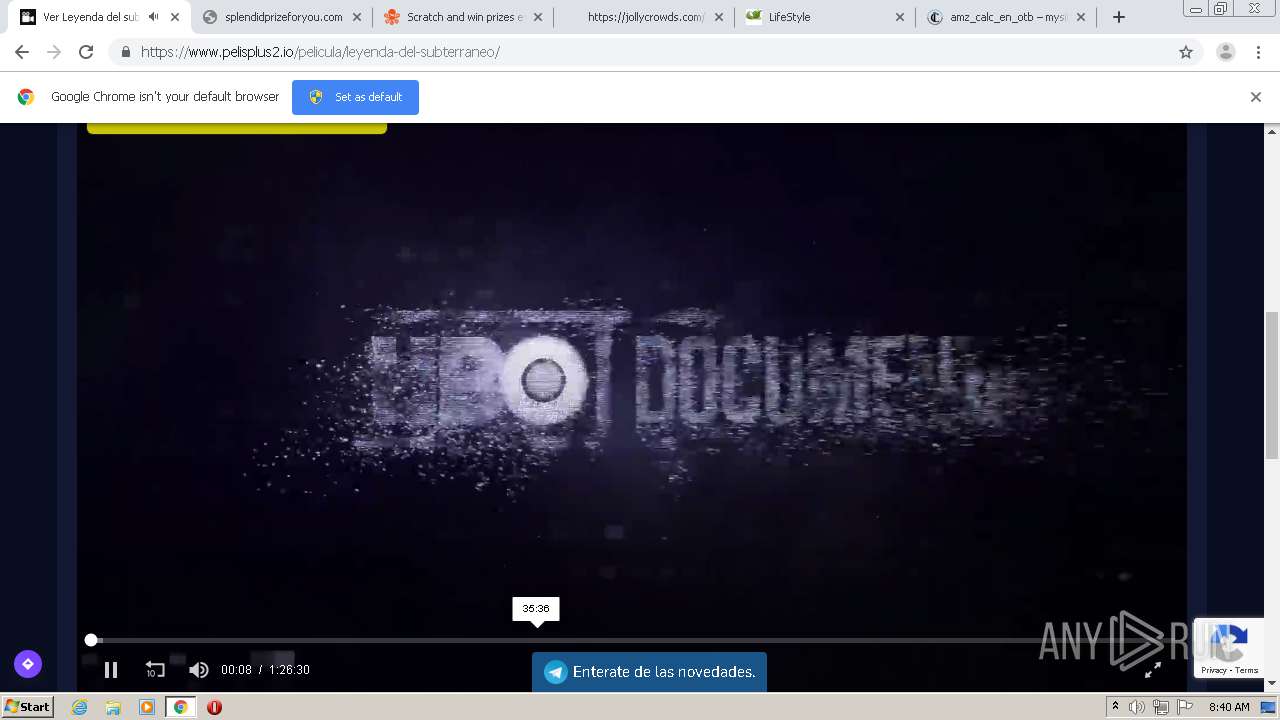This screenshot has width=1280, height=720.
Task: Switch to amz_calc_en_otb tab
Action: tap(1007, 17)
